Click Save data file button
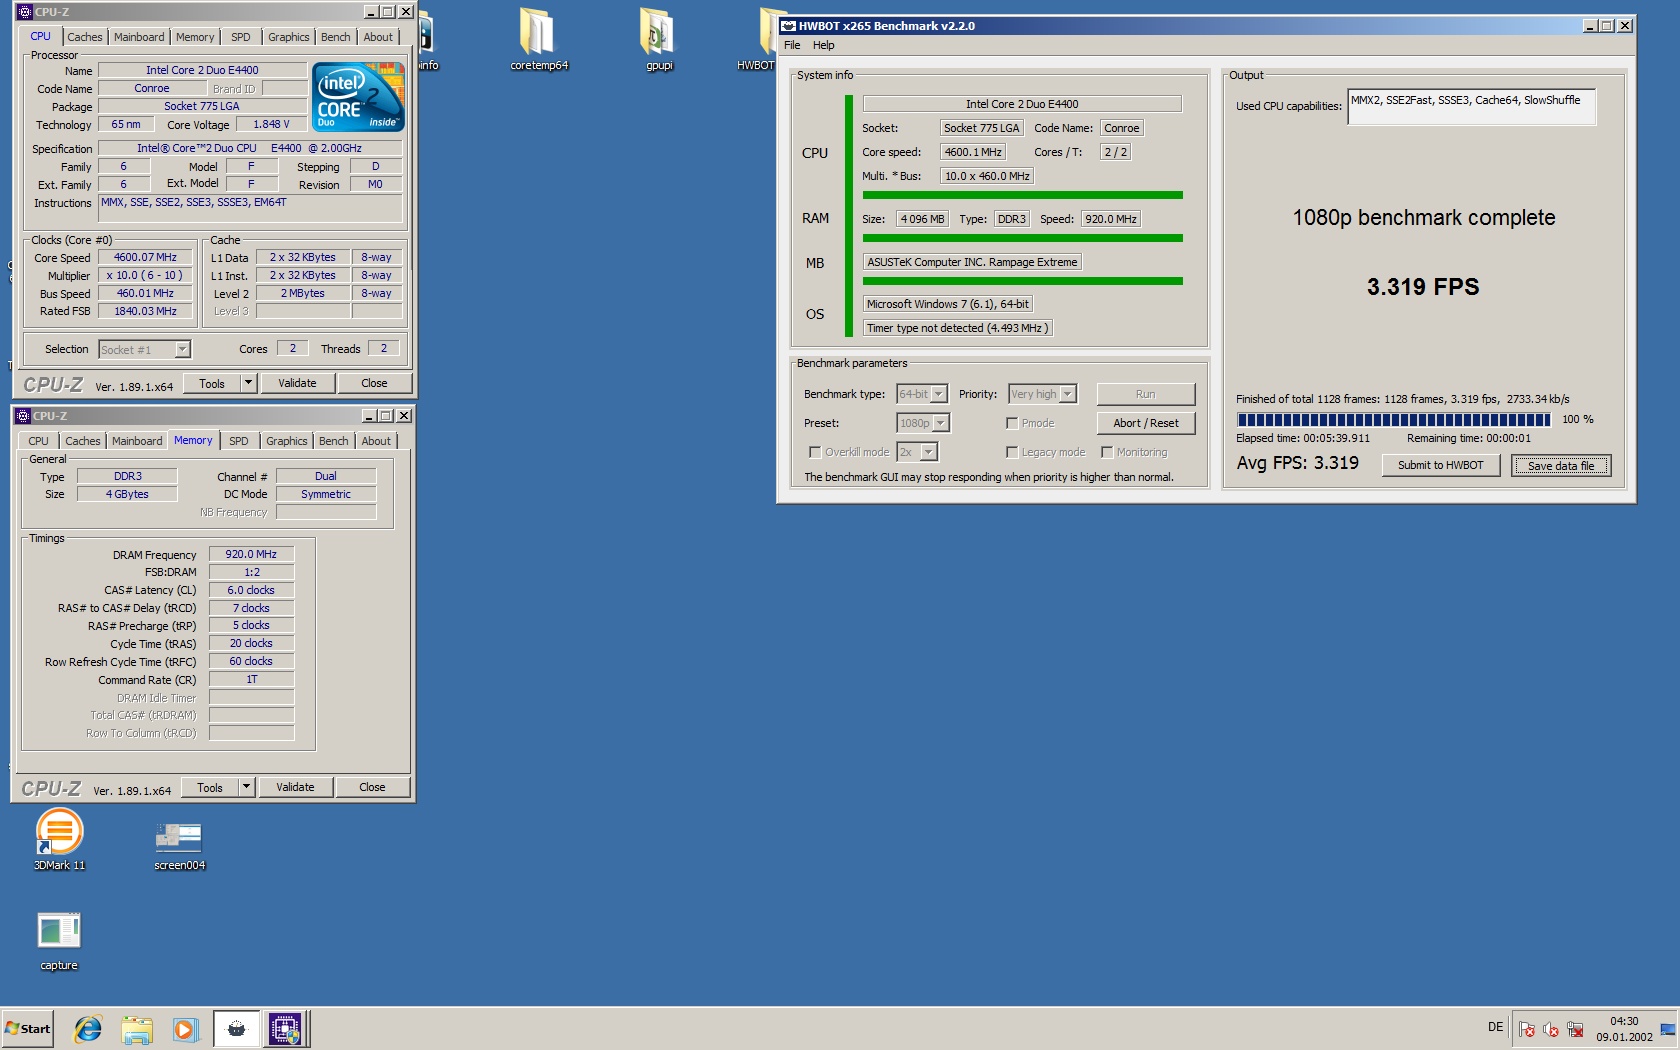Screen dimensions: 1680x1050 point(1561,465)
